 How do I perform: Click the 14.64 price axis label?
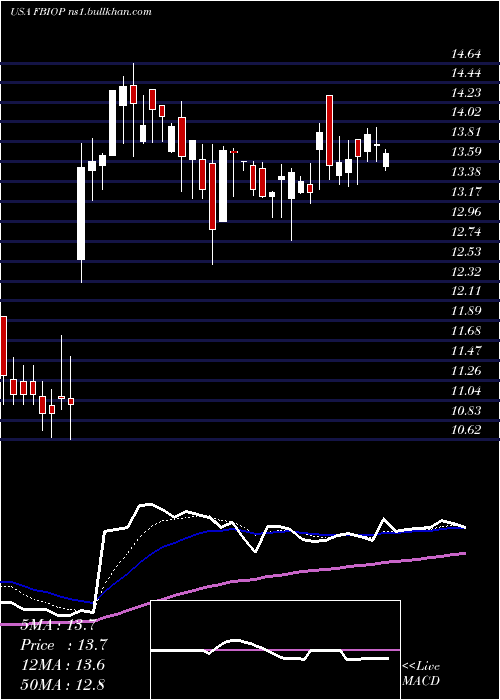click(466, 54)
